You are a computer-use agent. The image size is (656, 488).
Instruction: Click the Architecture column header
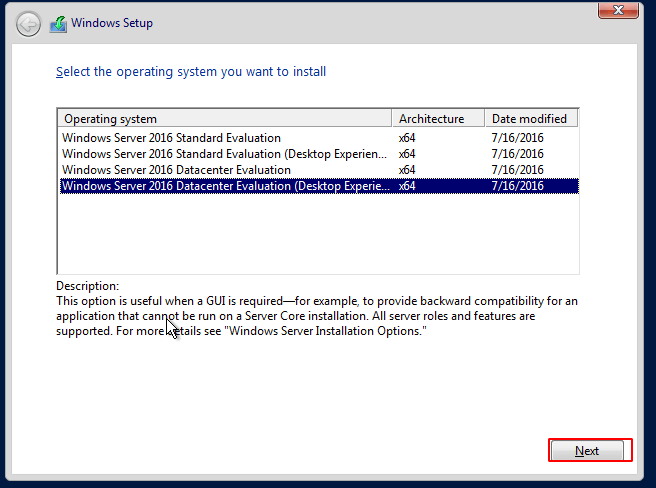point(438,119)
